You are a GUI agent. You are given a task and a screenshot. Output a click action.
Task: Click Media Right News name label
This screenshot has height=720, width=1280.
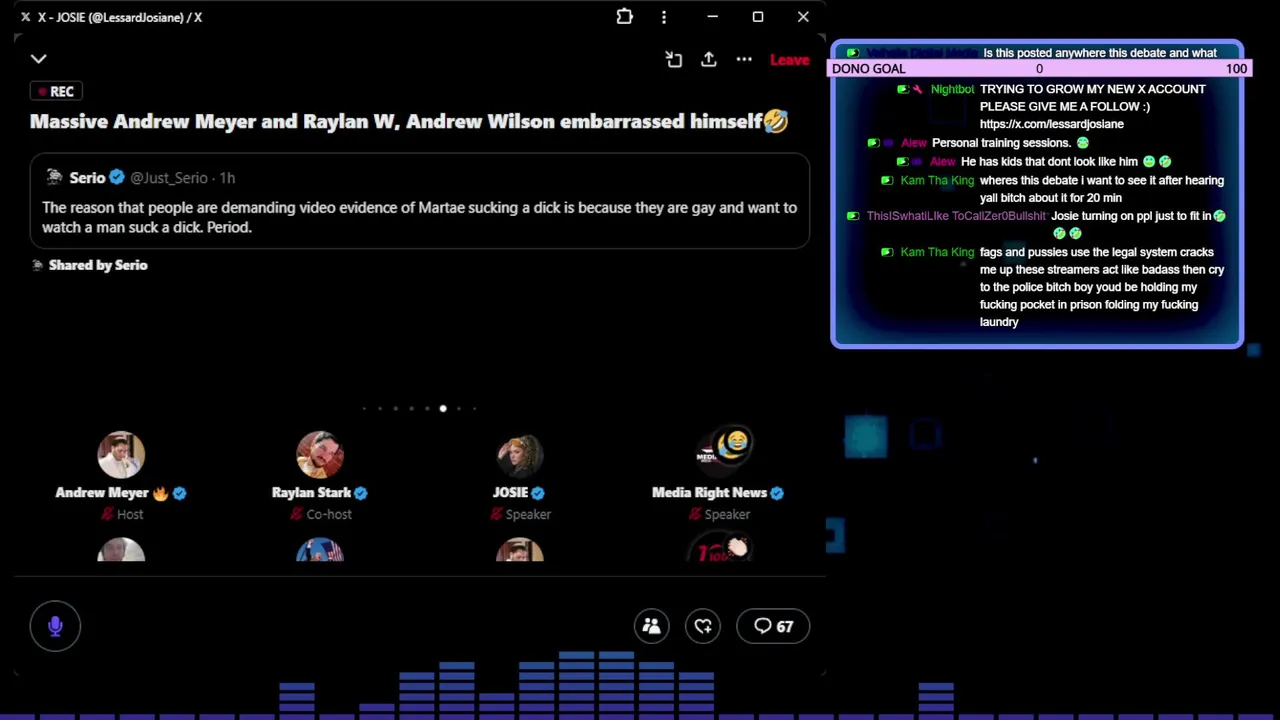pos(709,492)
